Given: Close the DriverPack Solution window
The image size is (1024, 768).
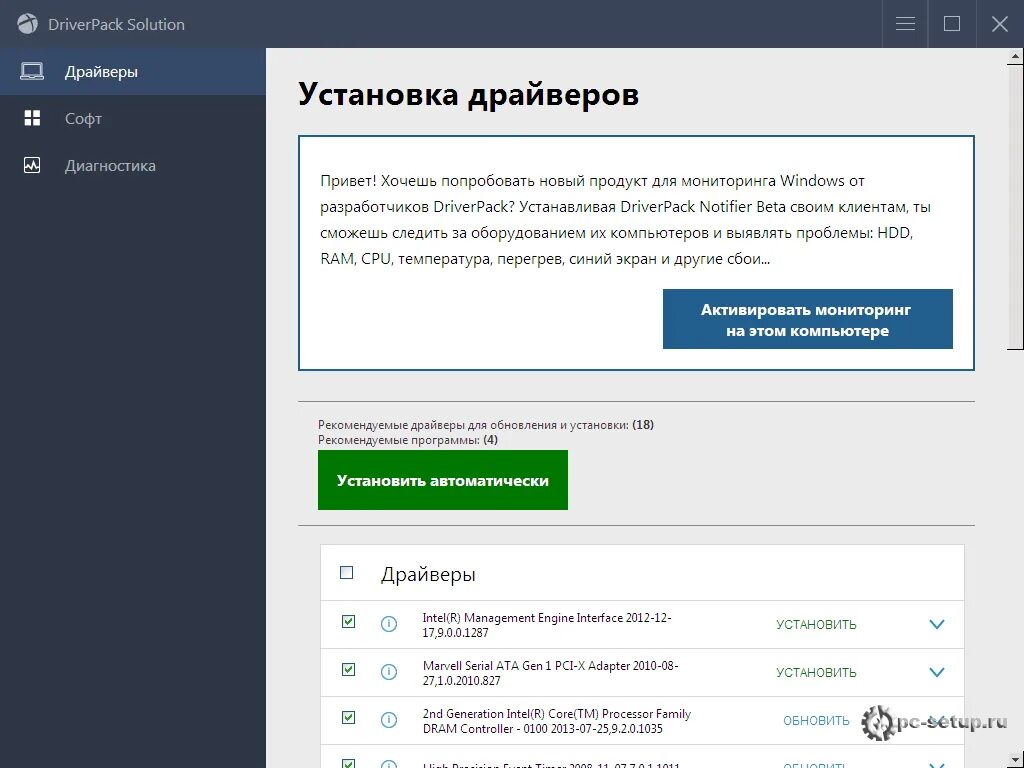Looking at the screenshot, I should point(1000,24).
